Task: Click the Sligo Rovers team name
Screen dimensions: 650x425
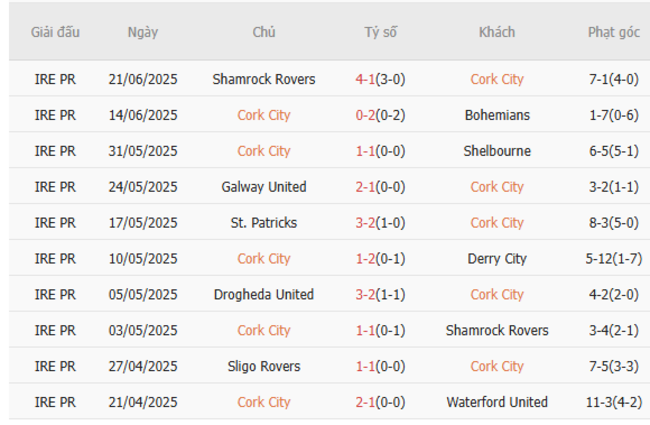Action: pos(264,367)
